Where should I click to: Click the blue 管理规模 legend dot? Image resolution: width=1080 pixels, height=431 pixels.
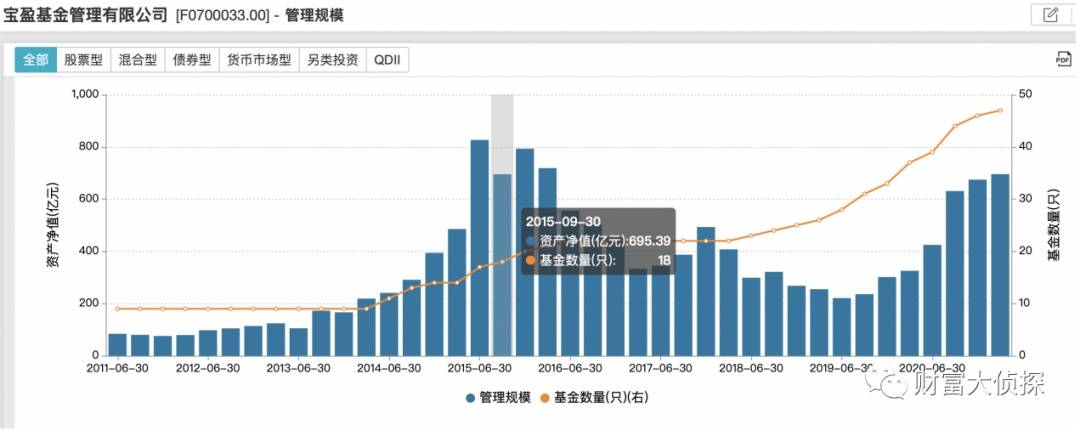point(470,398)
